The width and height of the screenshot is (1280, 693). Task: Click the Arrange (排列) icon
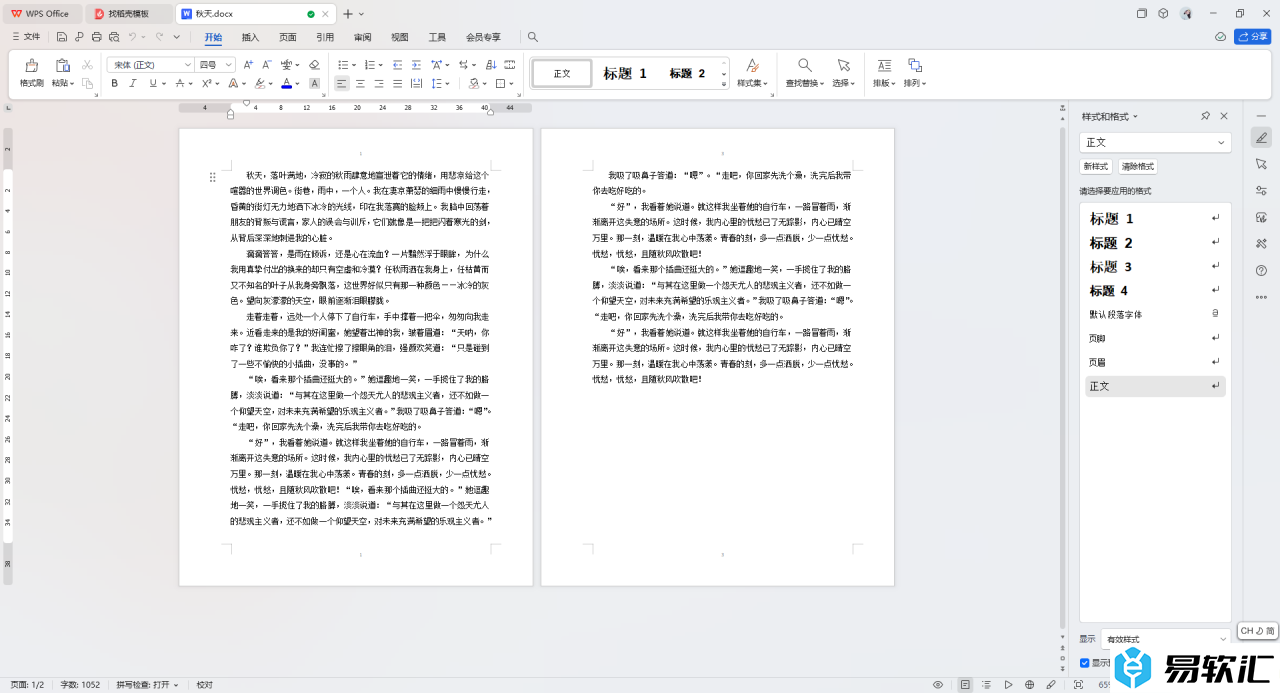(x=915, y=65)
